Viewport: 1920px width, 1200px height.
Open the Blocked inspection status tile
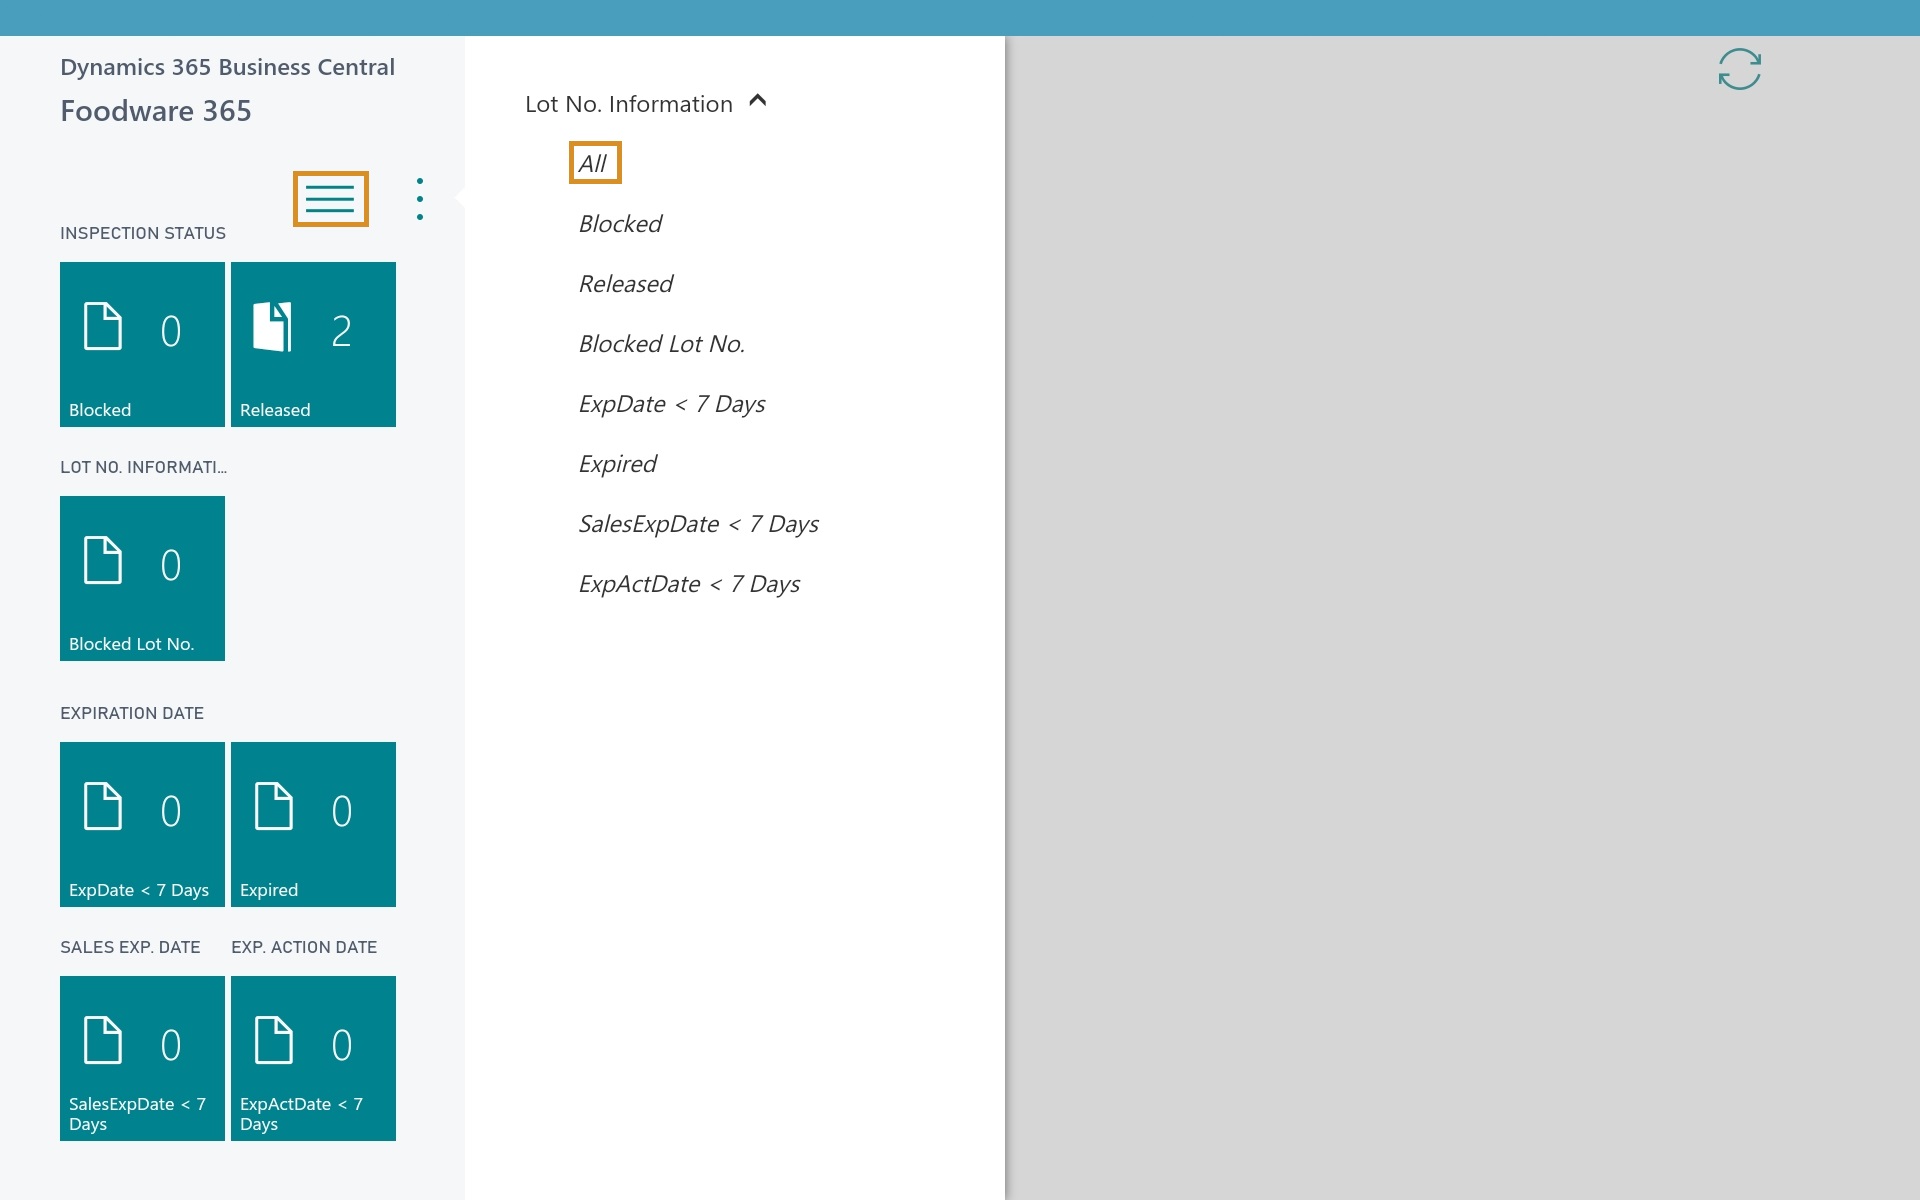pos(142,344)
